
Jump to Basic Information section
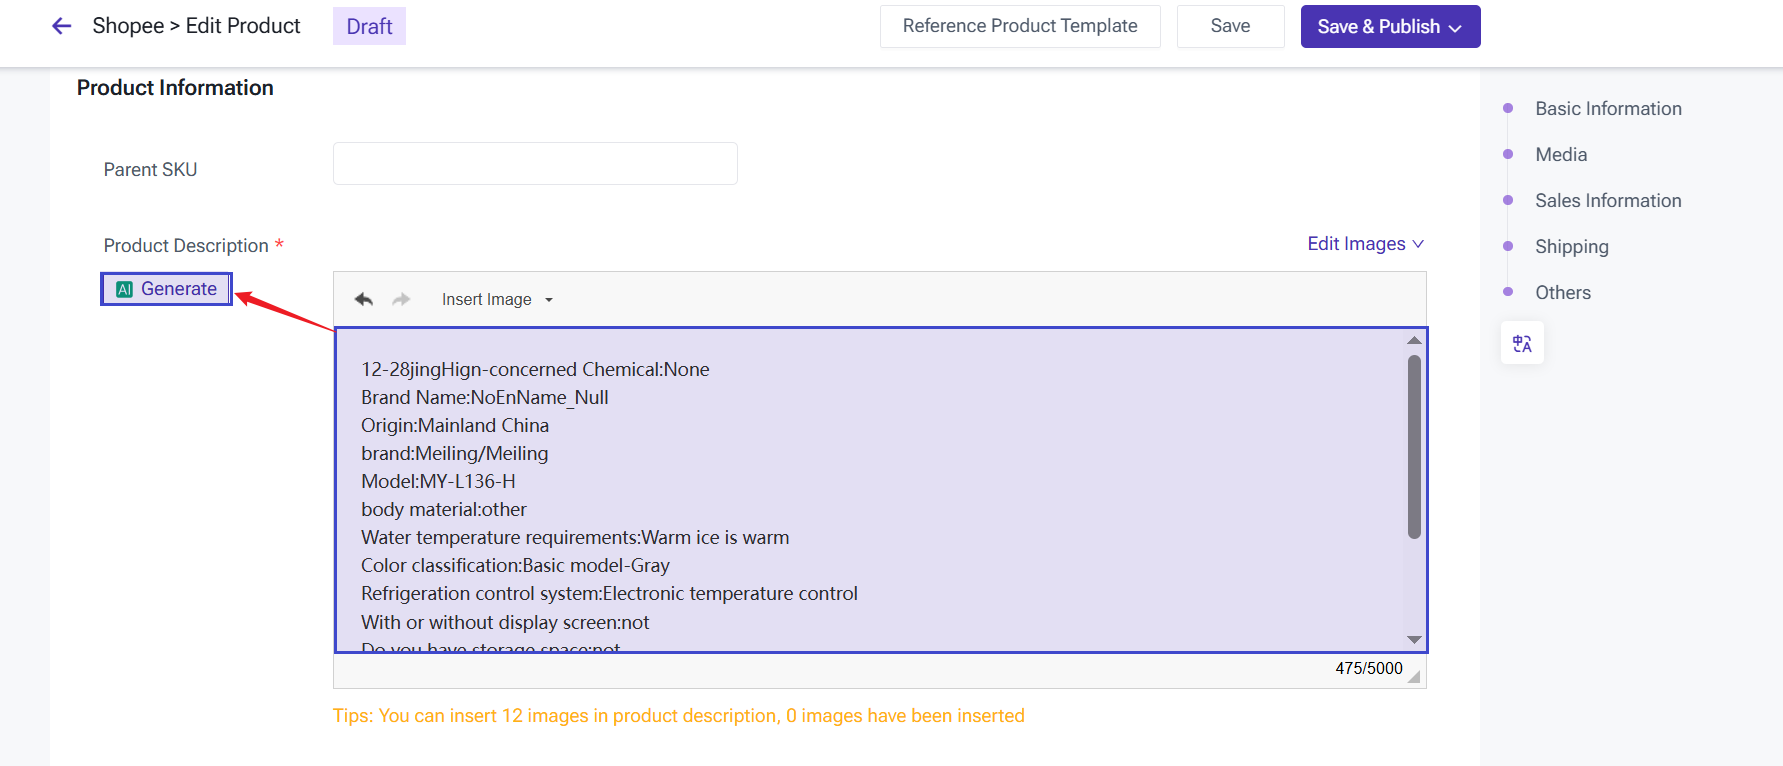[1608, 108]
